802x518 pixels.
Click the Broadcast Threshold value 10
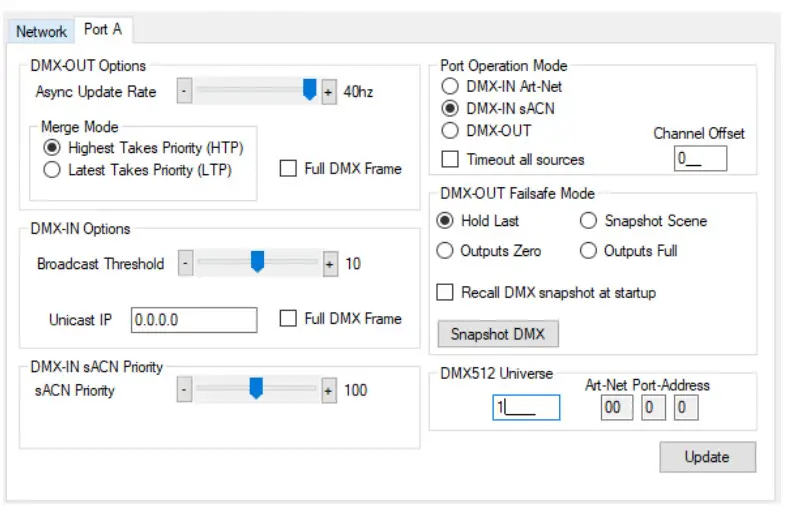[x=353, y=264]
